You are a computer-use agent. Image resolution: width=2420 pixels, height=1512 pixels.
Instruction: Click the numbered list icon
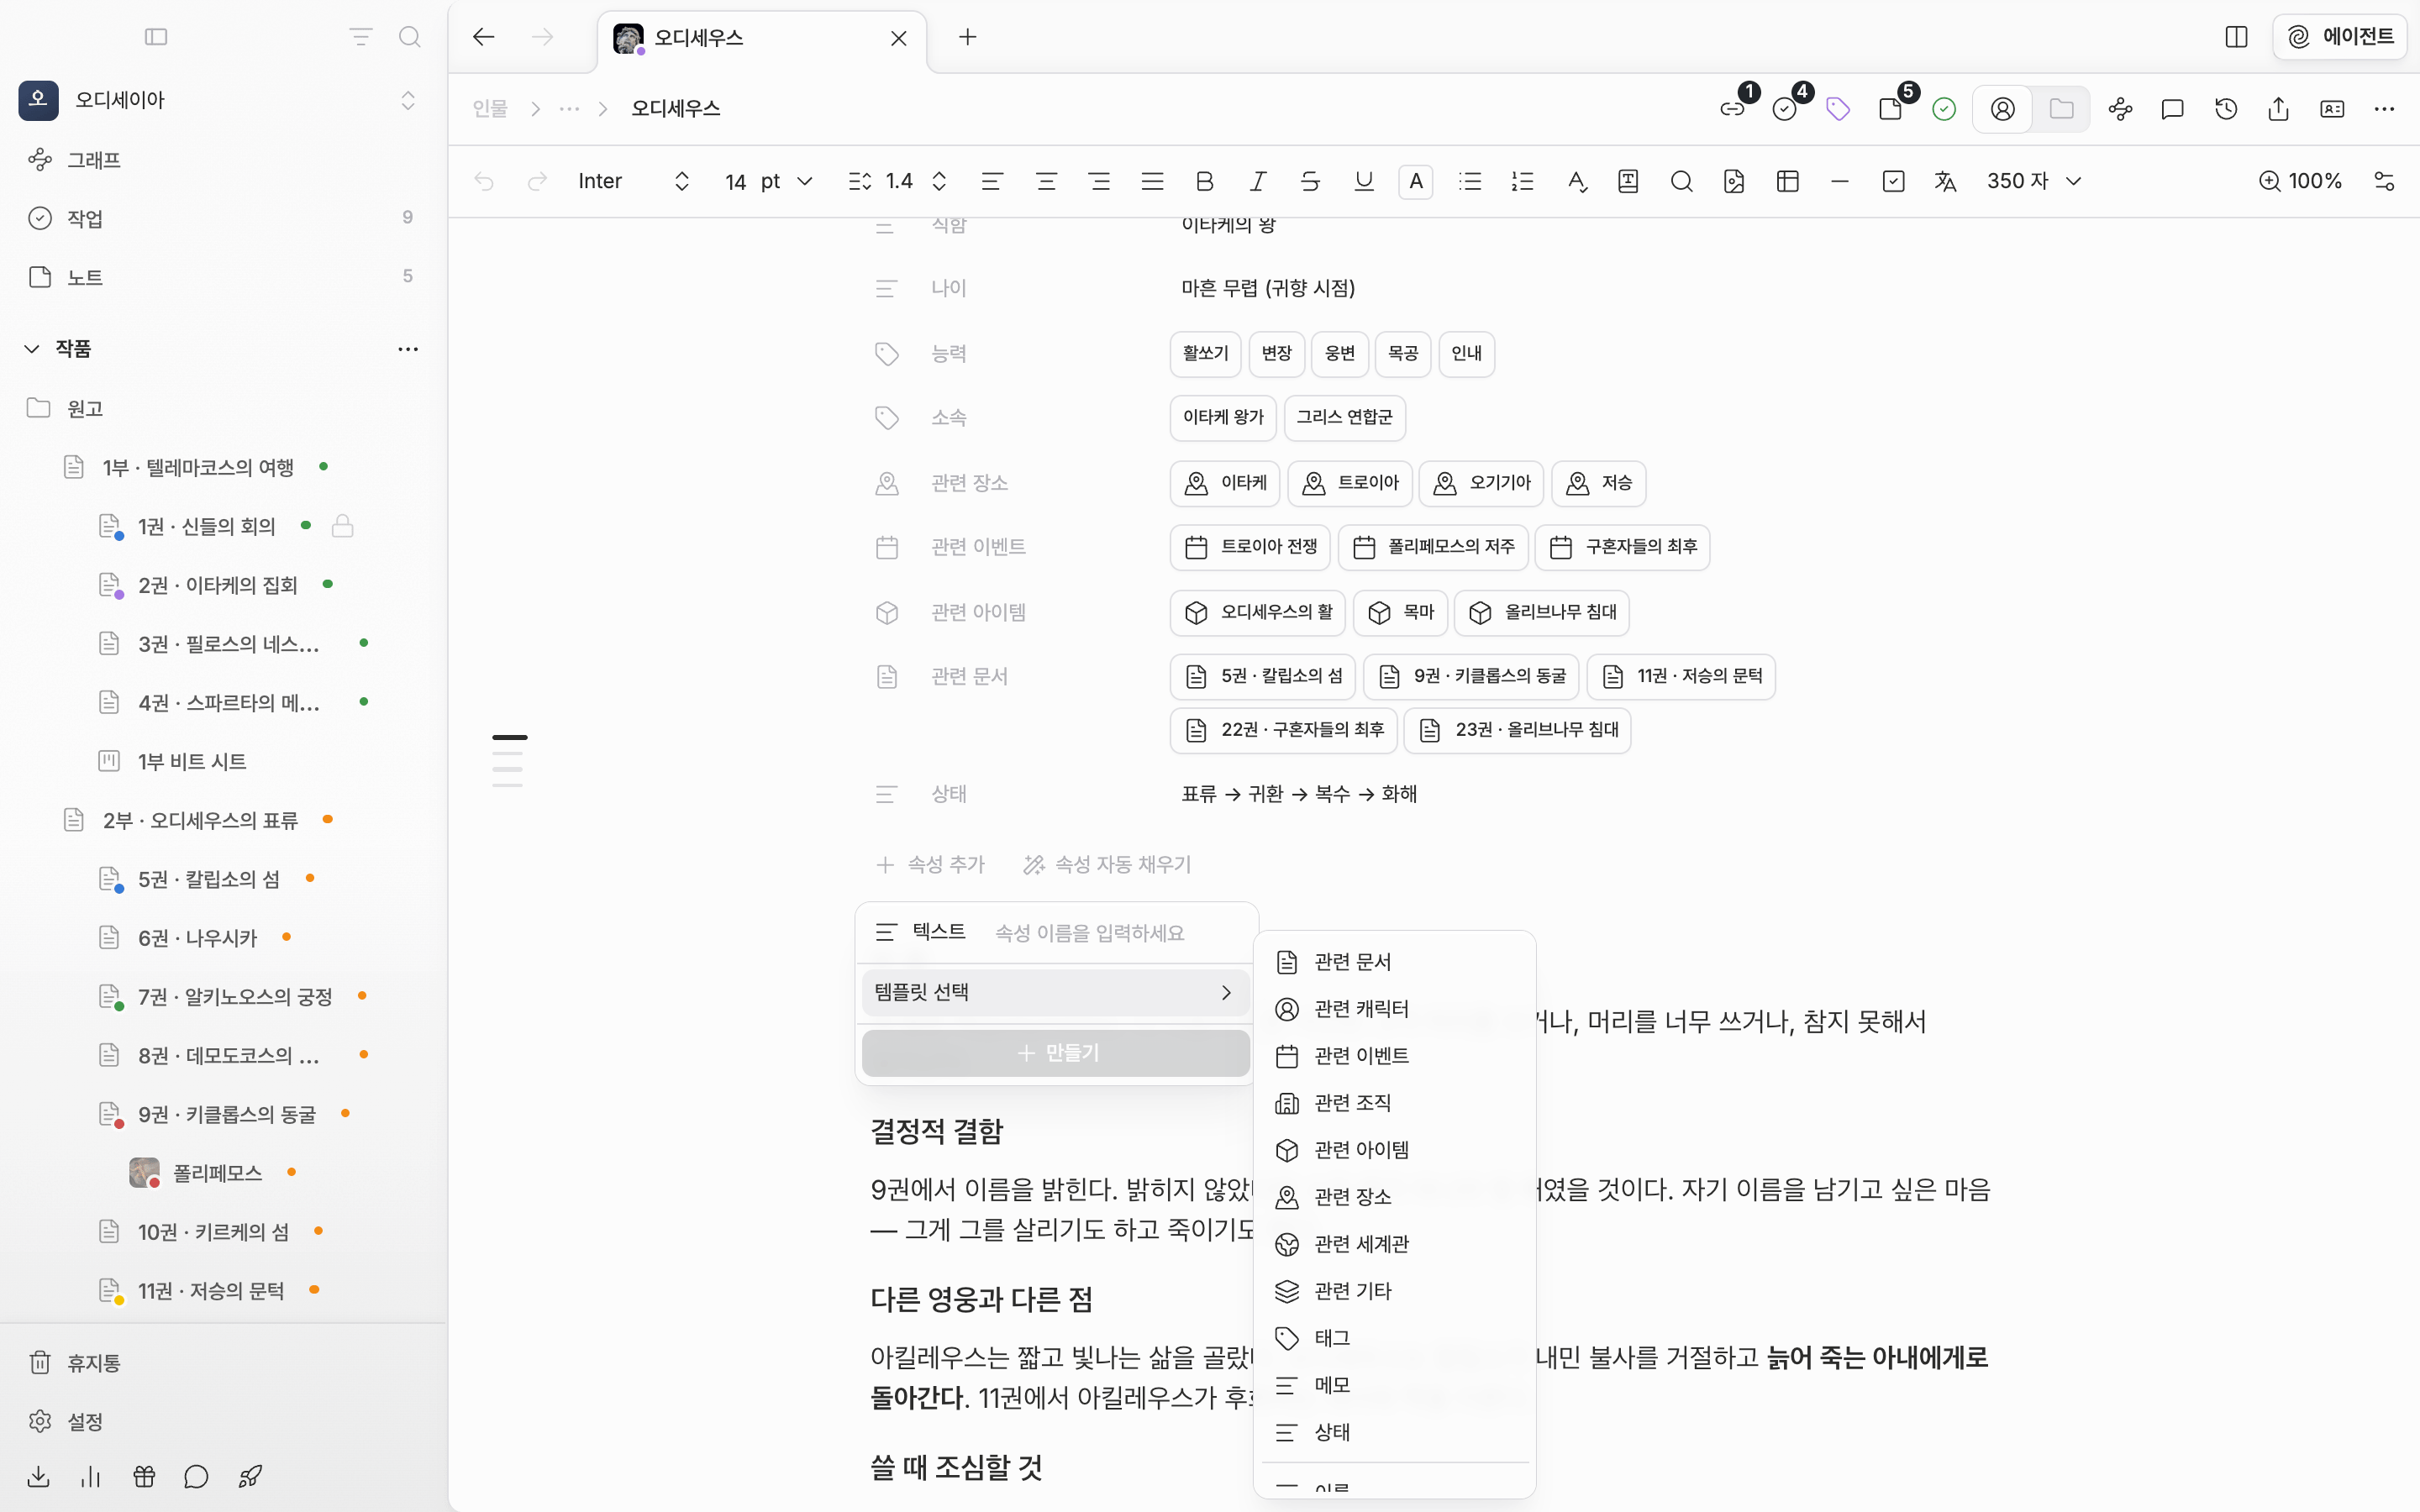click(1522, 181)
